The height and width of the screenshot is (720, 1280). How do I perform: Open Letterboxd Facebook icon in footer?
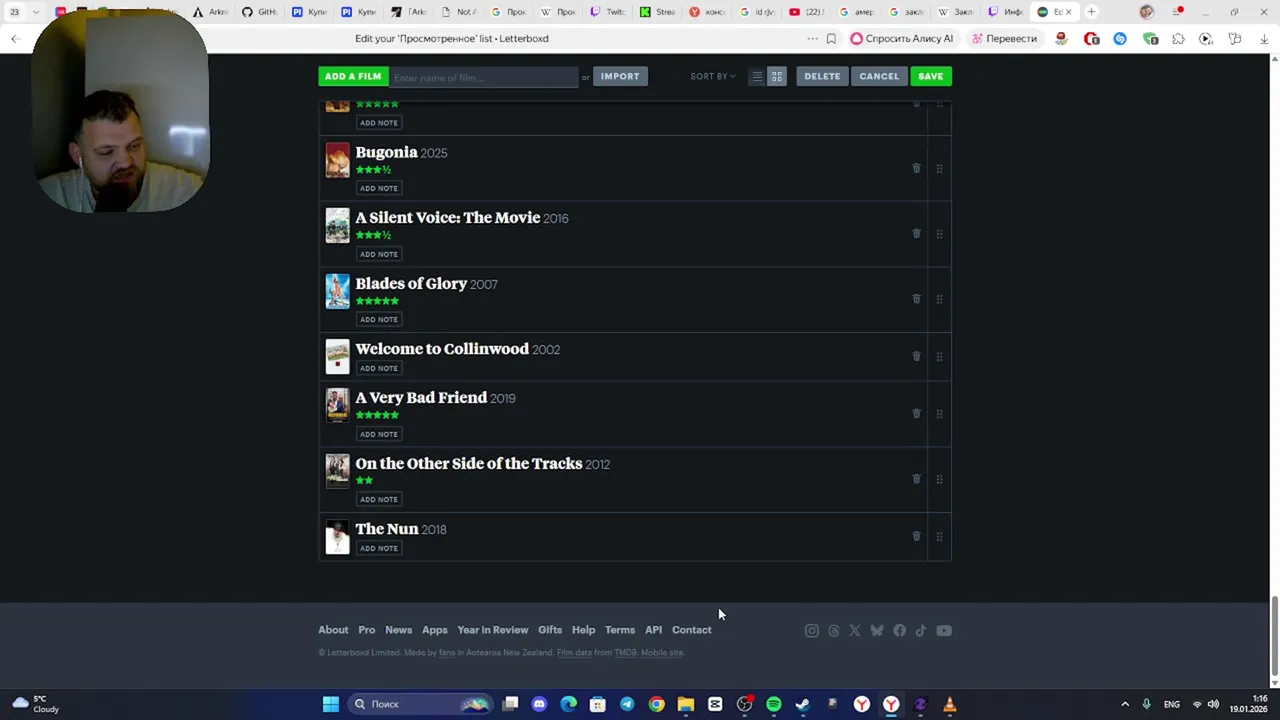pos(899,630)
